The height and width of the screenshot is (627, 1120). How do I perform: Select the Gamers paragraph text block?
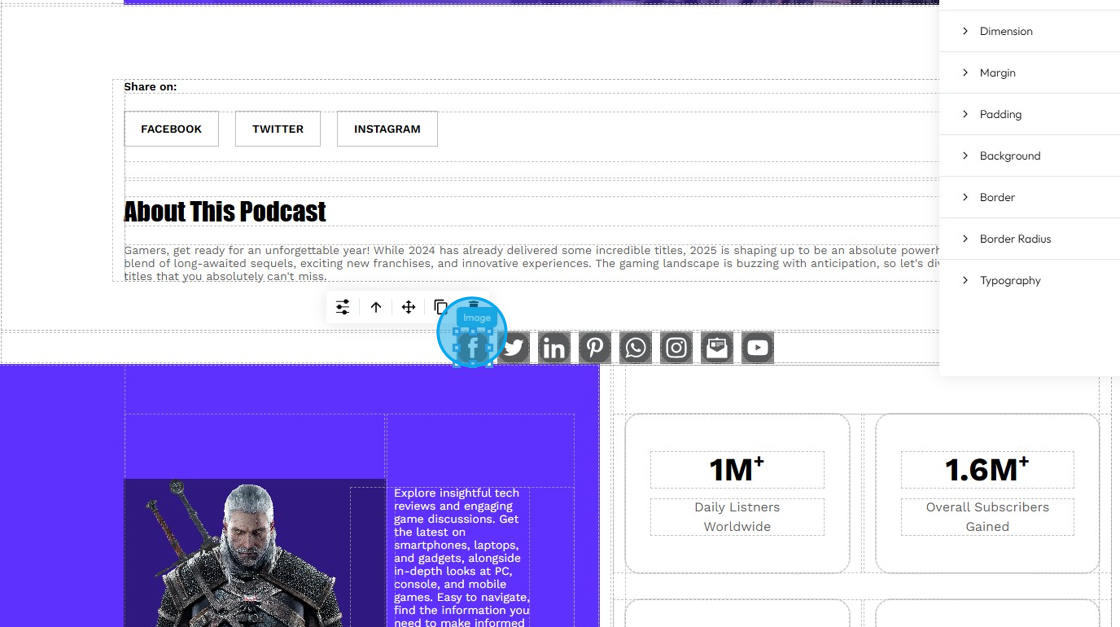(531, 263)
